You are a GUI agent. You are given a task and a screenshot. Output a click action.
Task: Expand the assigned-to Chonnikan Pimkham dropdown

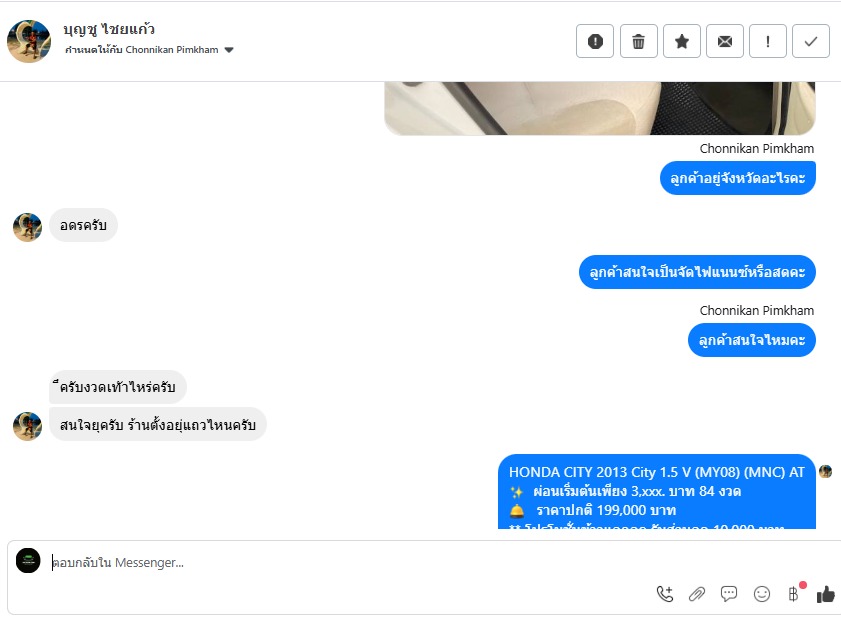229,50
